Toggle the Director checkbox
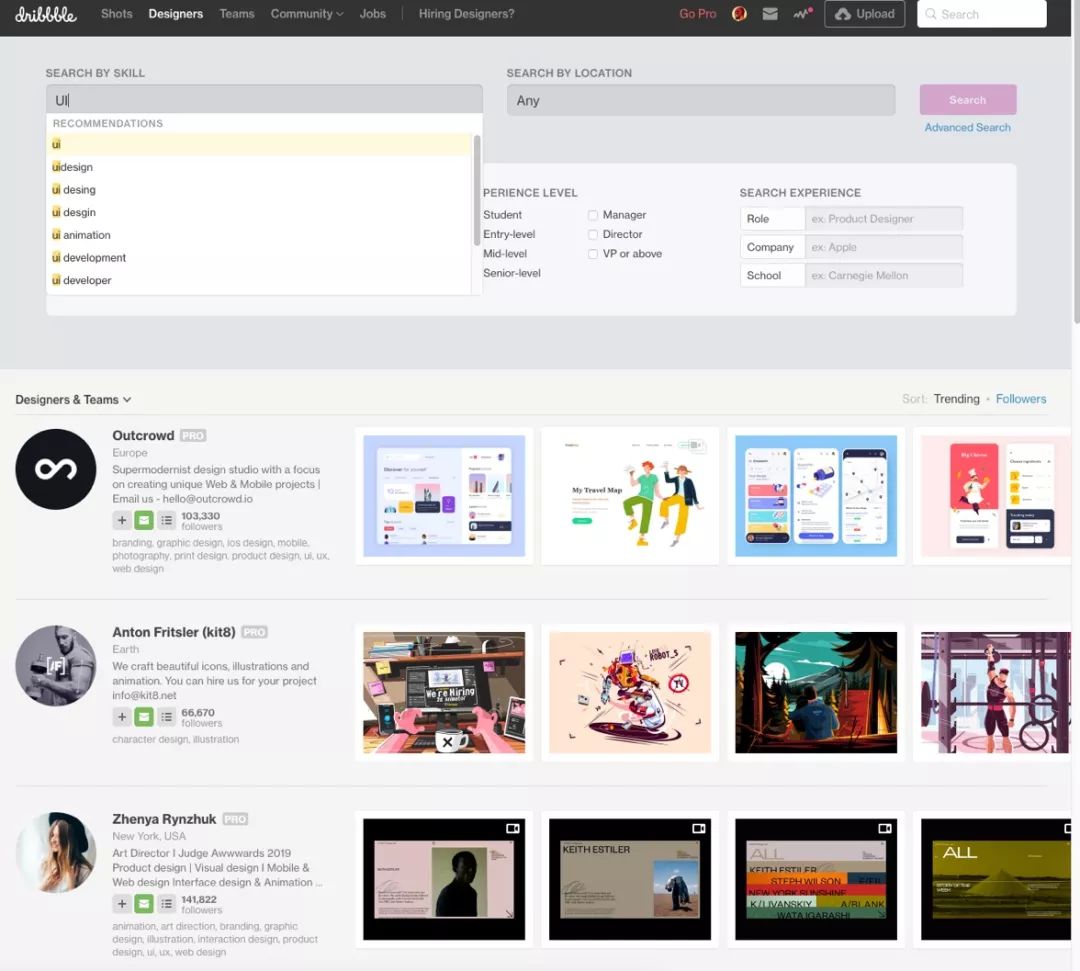The height and width of the screenshot is (971, 1080). coord(592,235)
